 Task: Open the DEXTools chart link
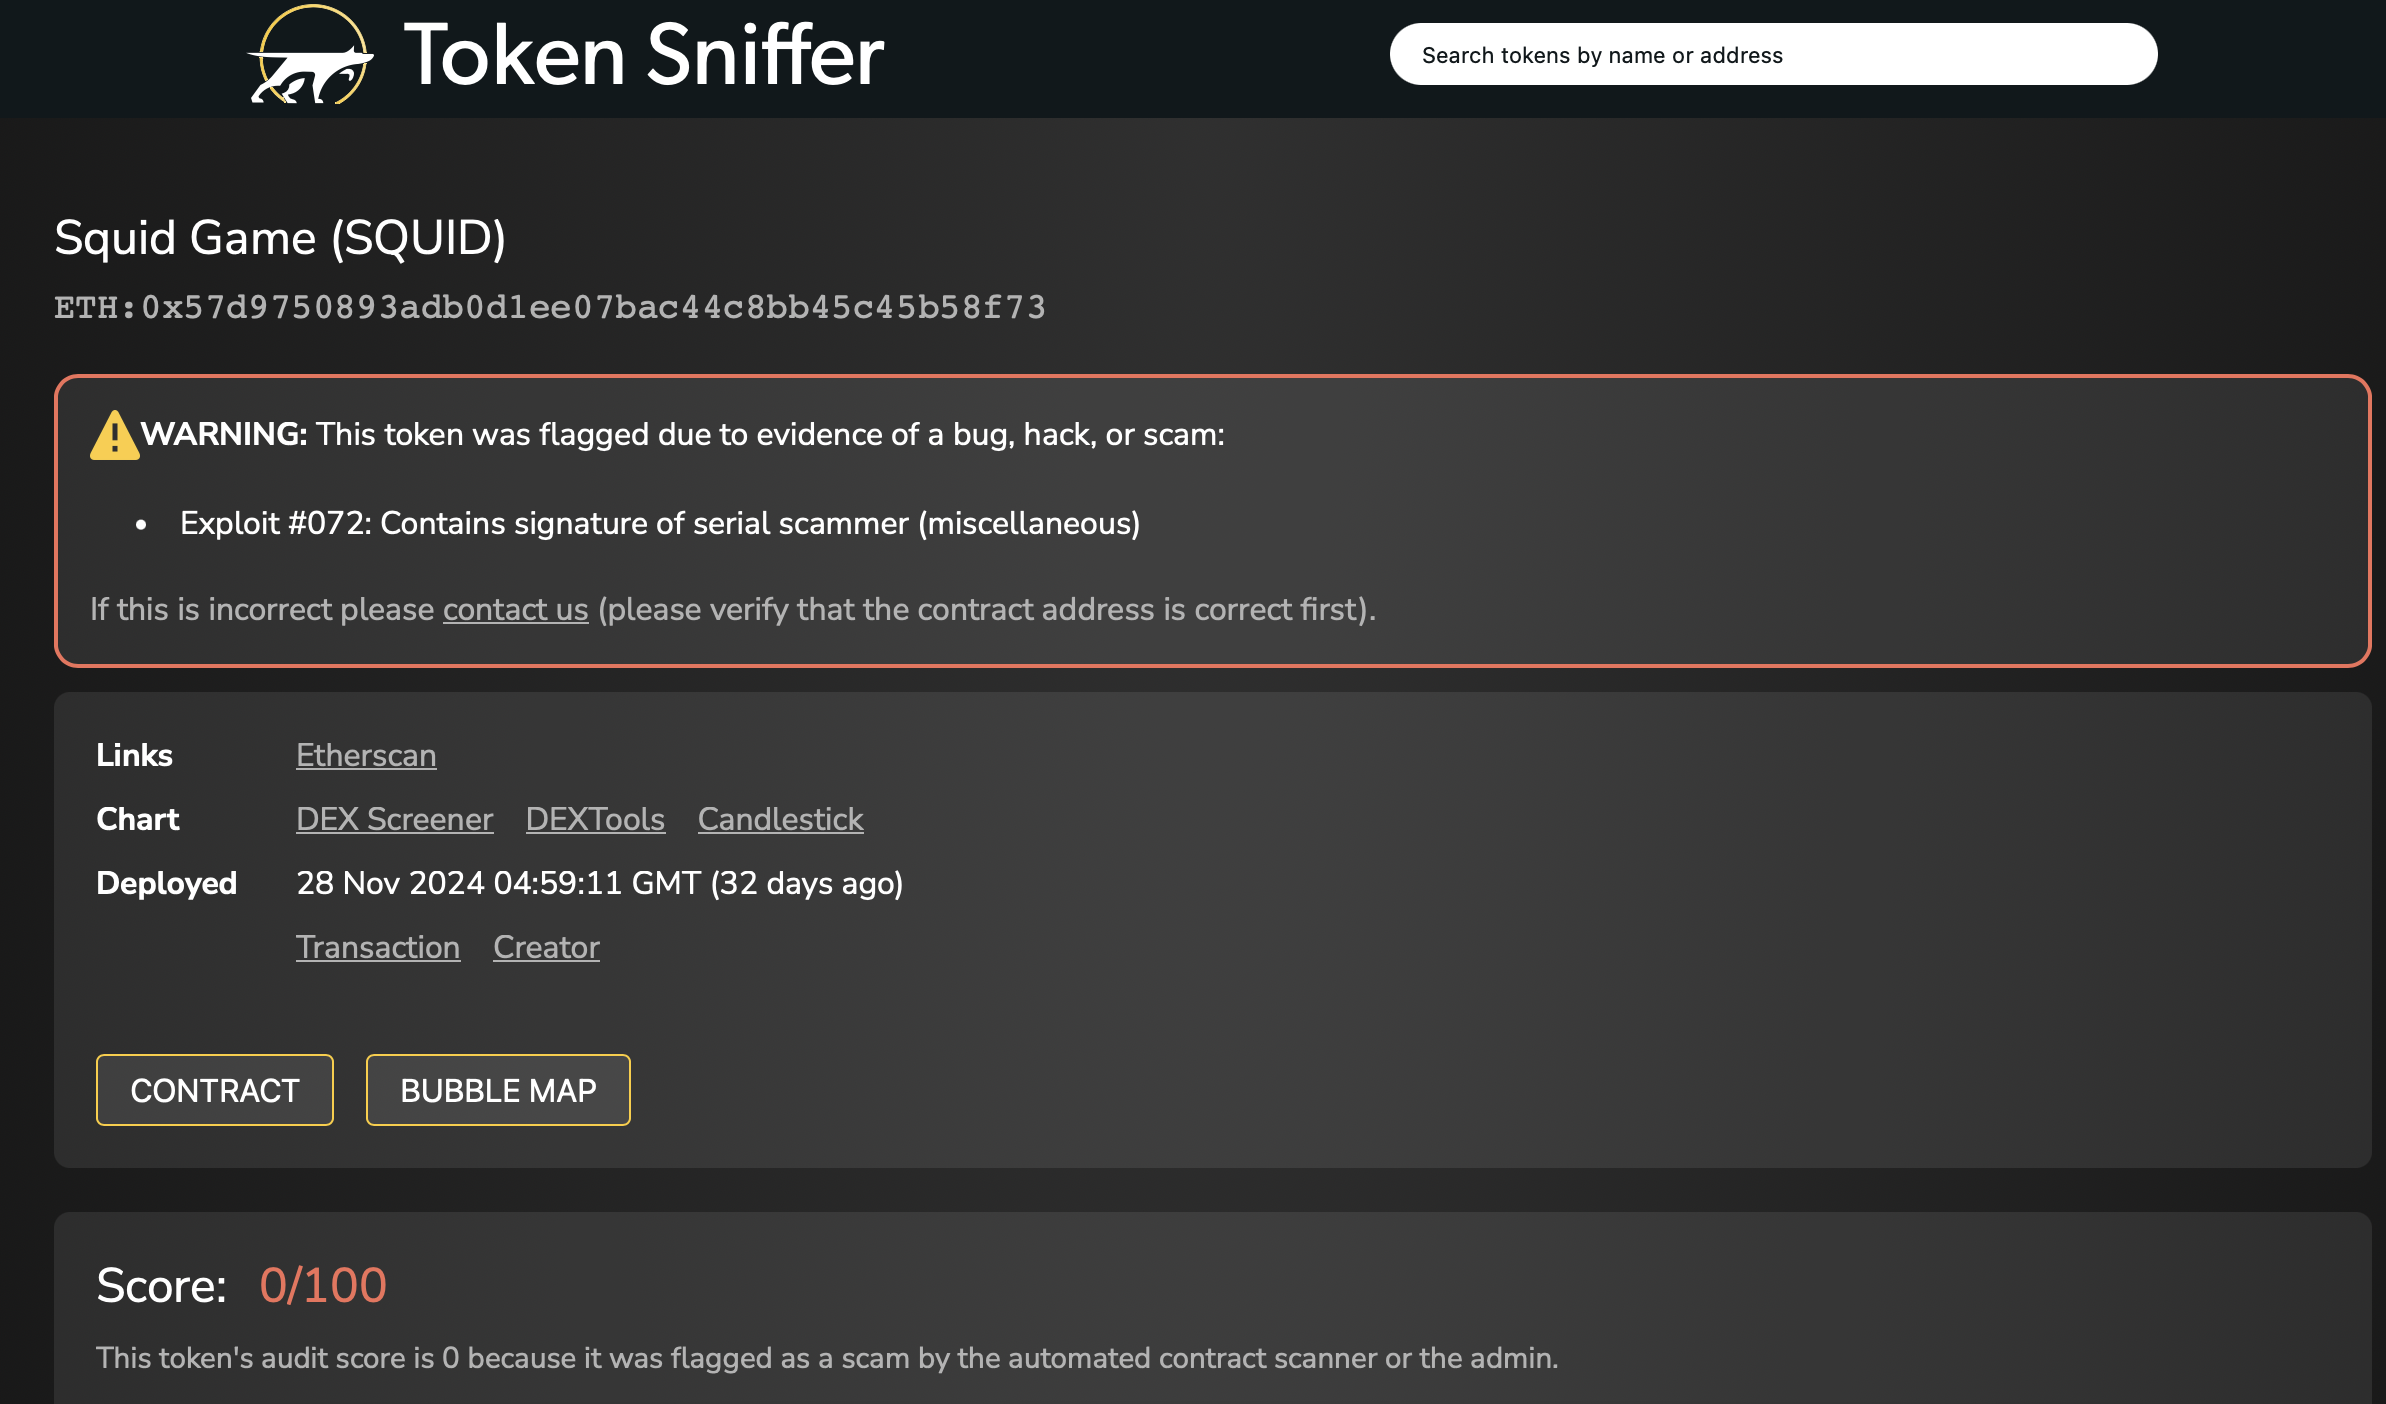595,819
